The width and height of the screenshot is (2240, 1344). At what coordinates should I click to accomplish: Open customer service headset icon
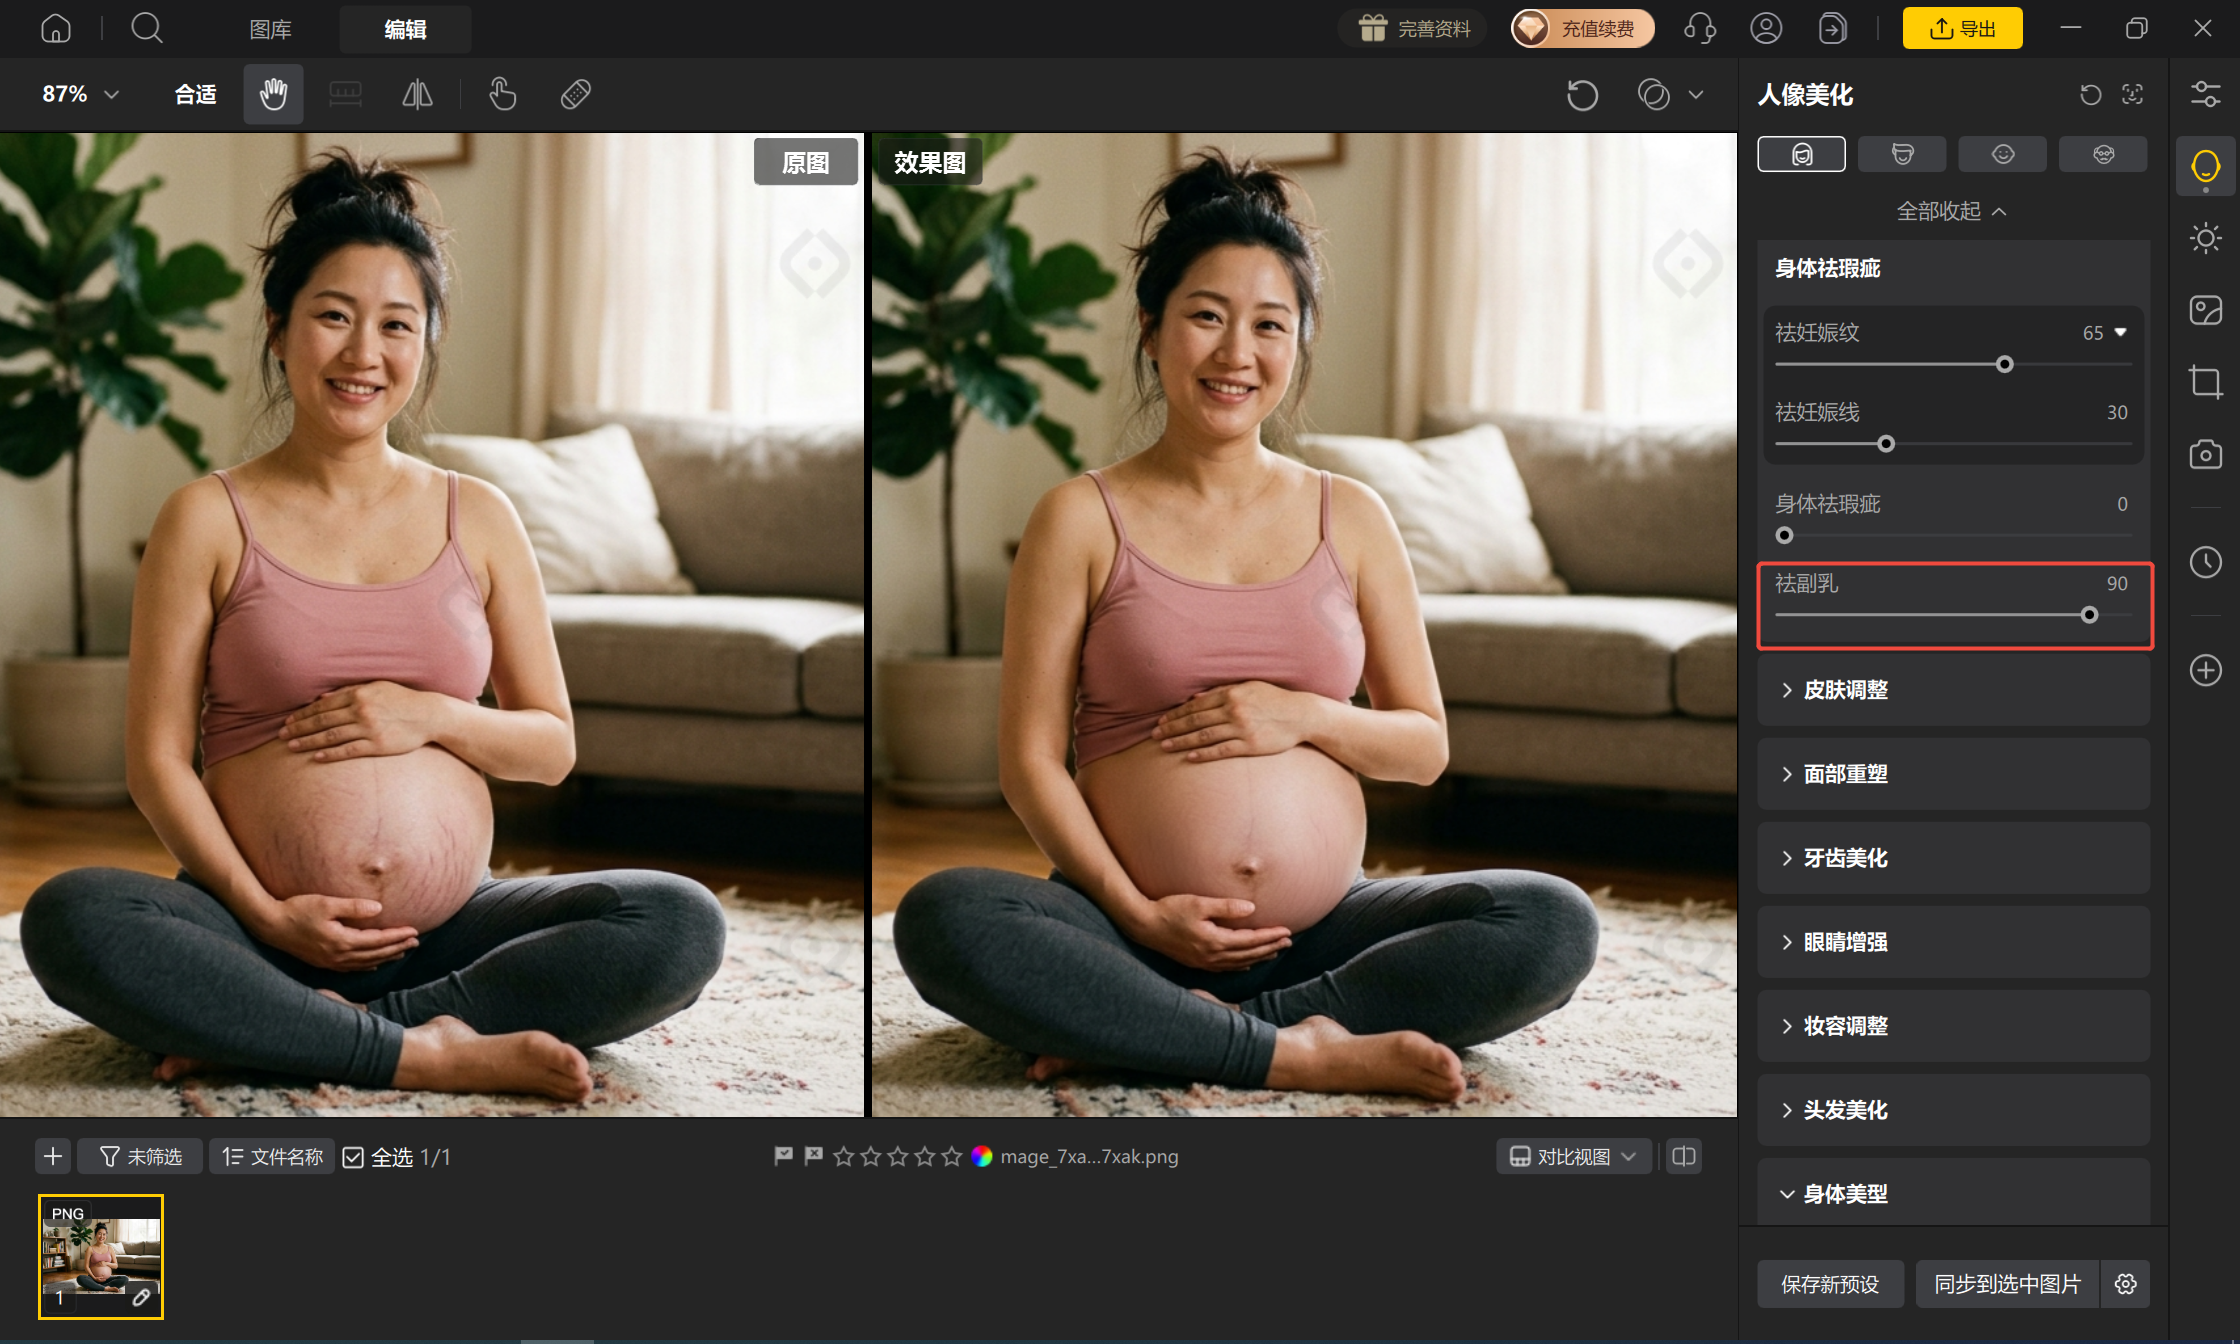pyautogui.click(x=1700, y=28)
